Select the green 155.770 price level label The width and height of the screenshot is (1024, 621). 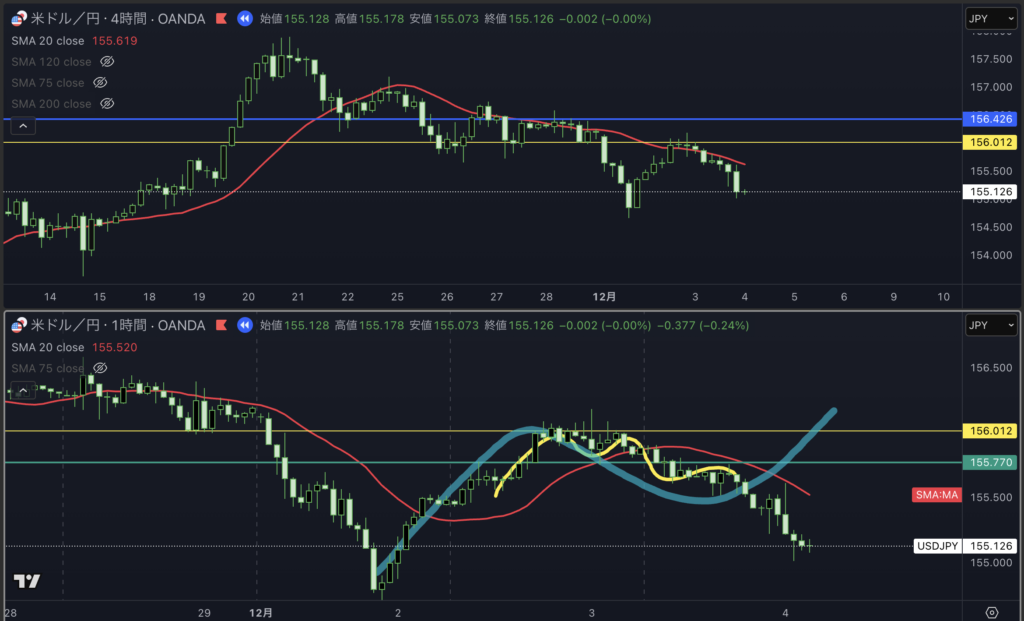coord(991,462)
